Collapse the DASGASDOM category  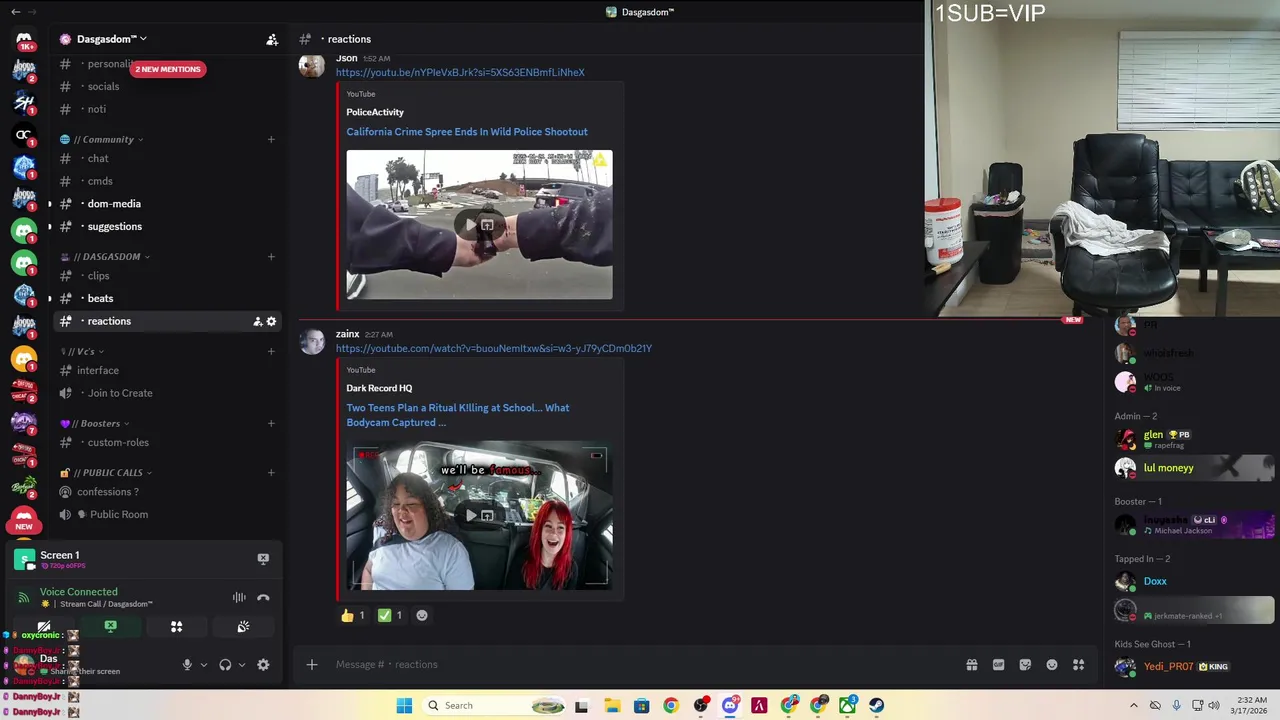[105, 256]
